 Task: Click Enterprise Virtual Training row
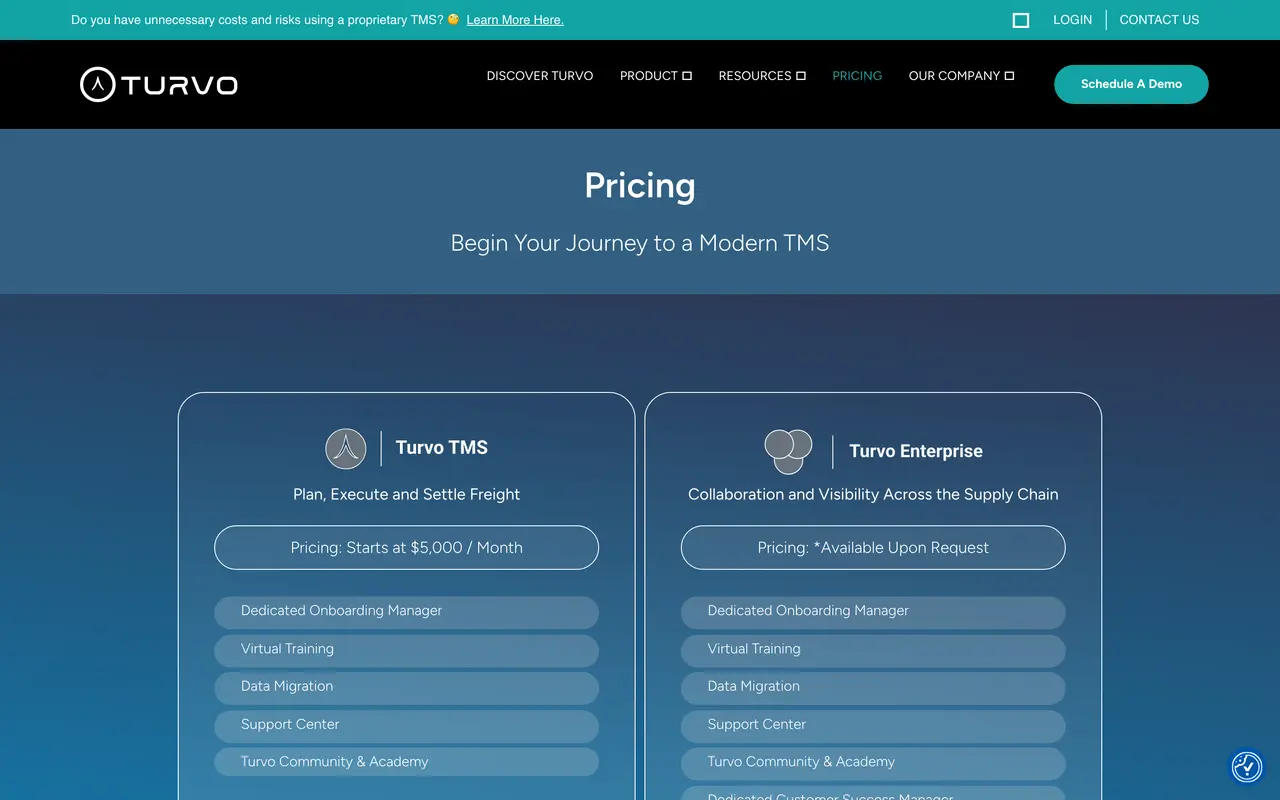coord(873,650)
